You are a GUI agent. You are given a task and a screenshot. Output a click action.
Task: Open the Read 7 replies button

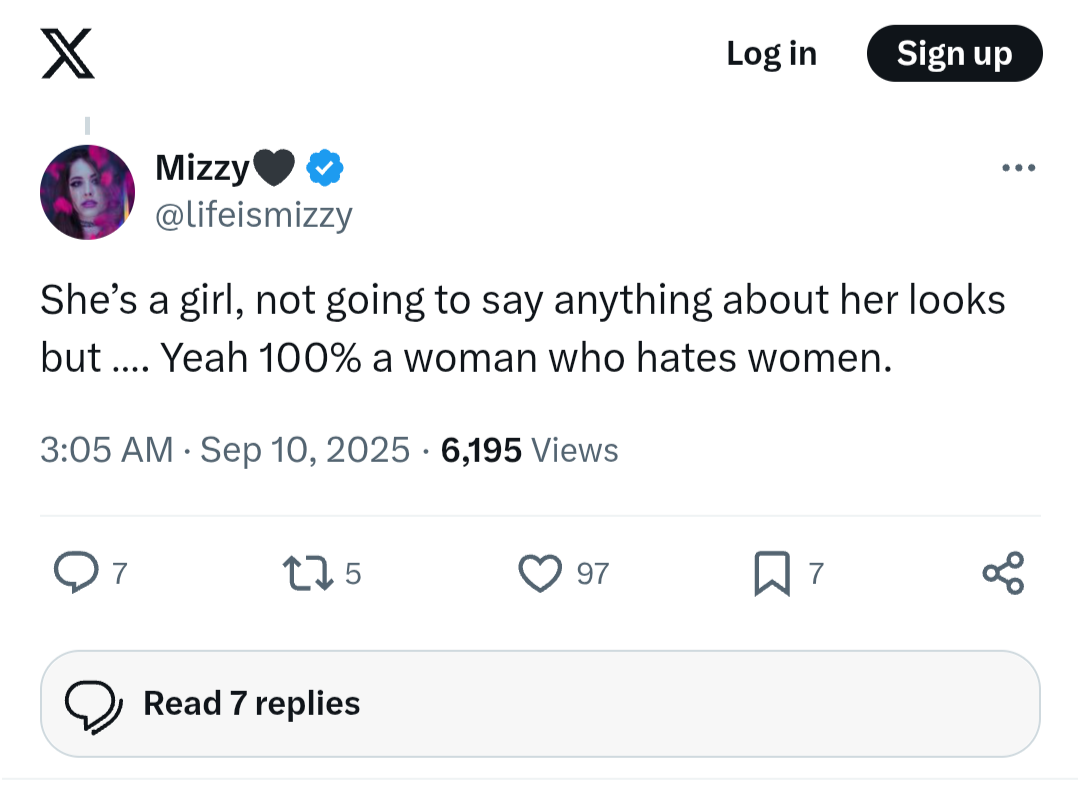(x=540, y=704)
